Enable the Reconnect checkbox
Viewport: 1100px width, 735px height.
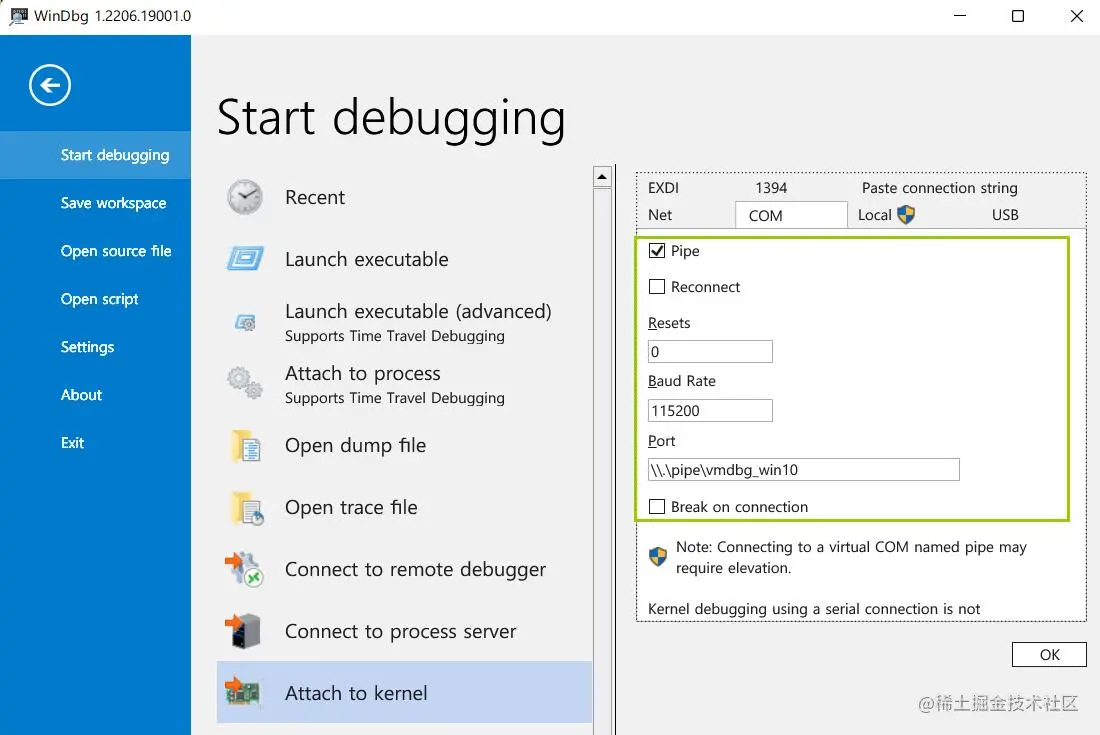[x=657, y=286]
